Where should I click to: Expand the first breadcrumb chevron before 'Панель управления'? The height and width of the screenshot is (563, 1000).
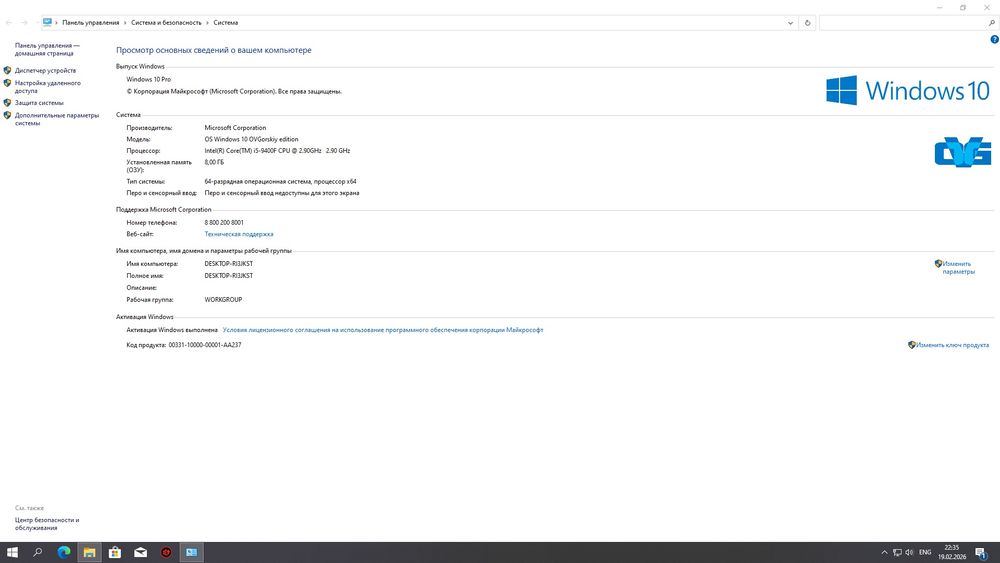tap(56, 23)
